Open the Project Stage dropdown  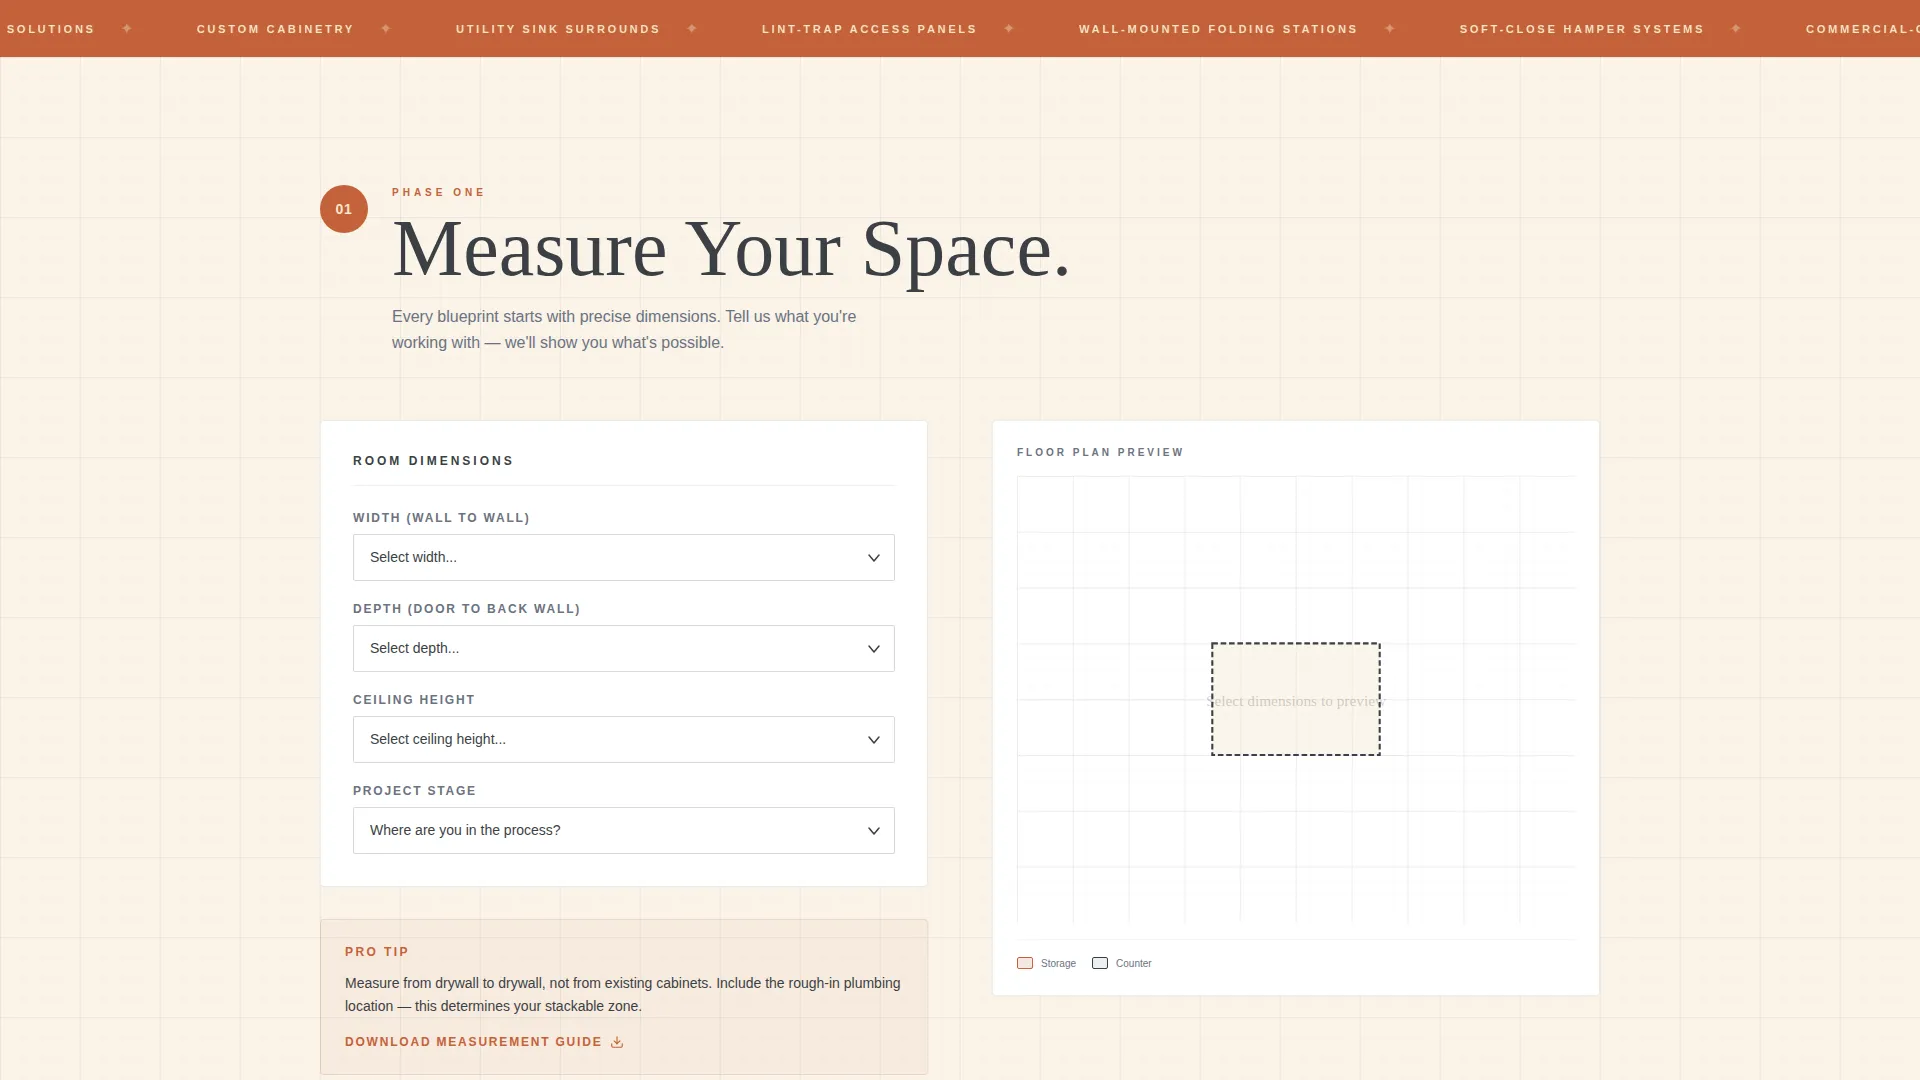coord(623,830)
